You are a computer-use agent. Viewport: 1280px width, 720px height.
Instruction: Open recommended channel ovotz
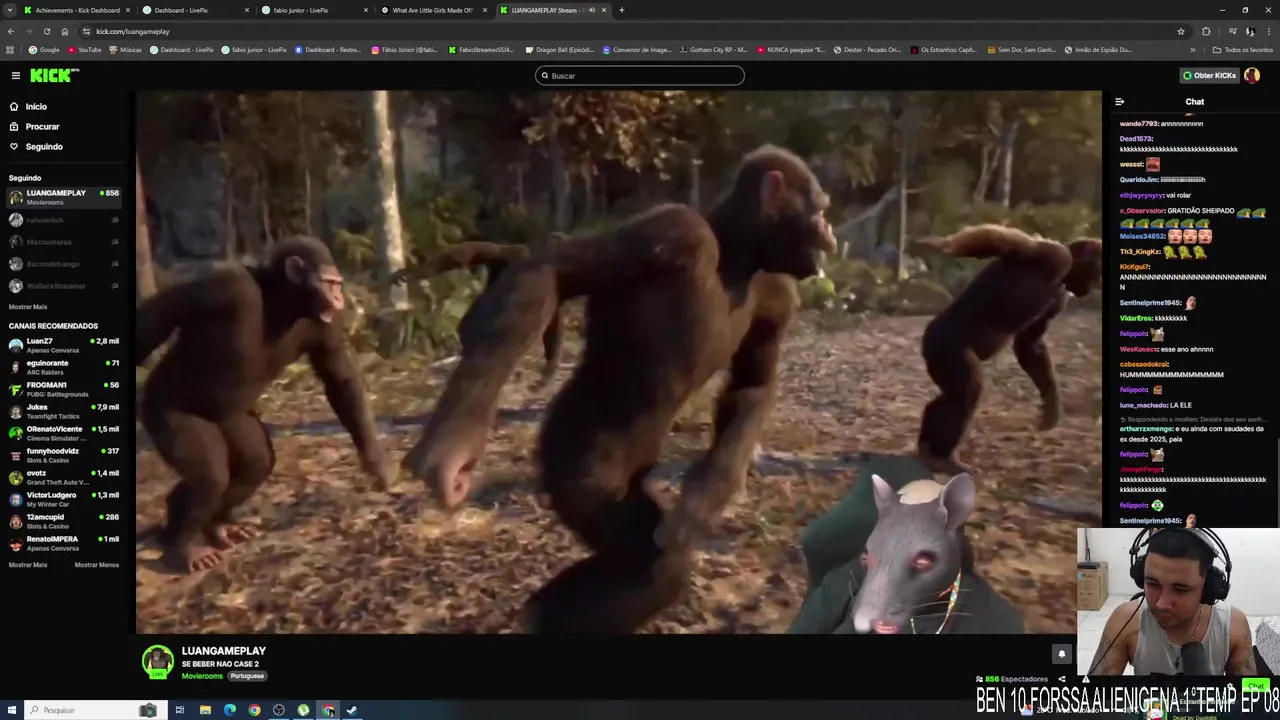click(64, 477)
